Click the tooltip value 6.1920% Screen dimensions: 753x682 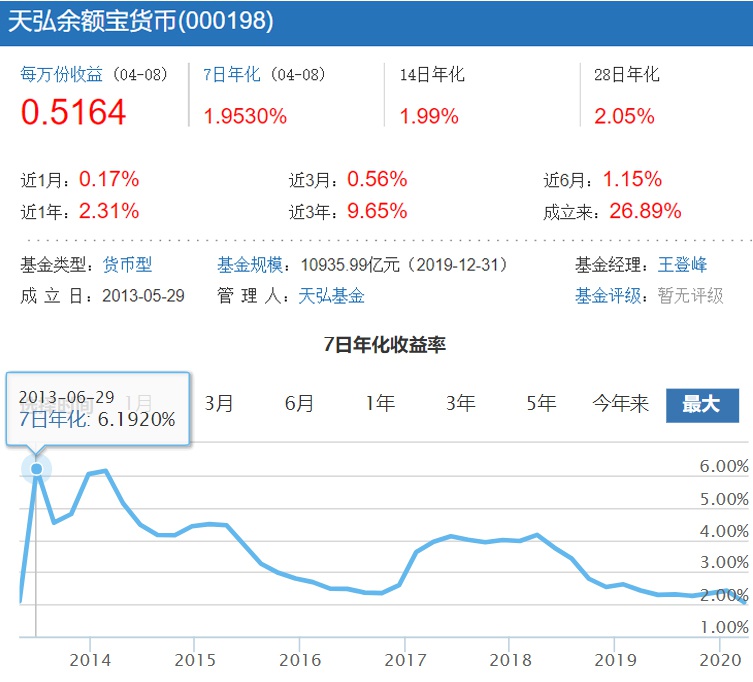[x=137, y=420]
